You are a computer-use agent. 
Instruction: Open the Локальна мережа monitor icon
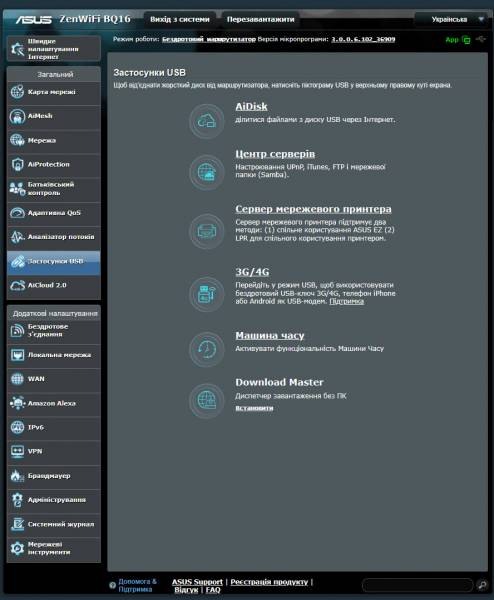click(x=17, y=355)
